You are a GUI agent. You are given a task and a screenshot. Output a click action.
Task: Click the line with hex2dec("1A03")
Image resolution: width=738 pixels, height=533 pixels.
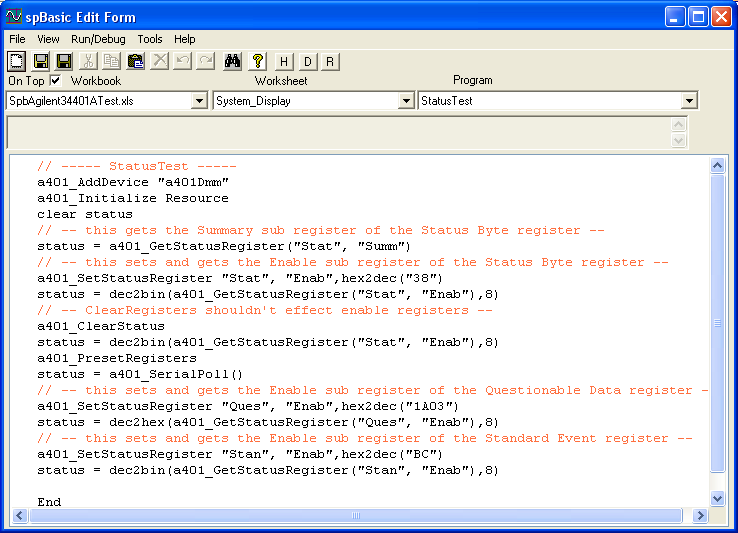[x=248, y=406]
